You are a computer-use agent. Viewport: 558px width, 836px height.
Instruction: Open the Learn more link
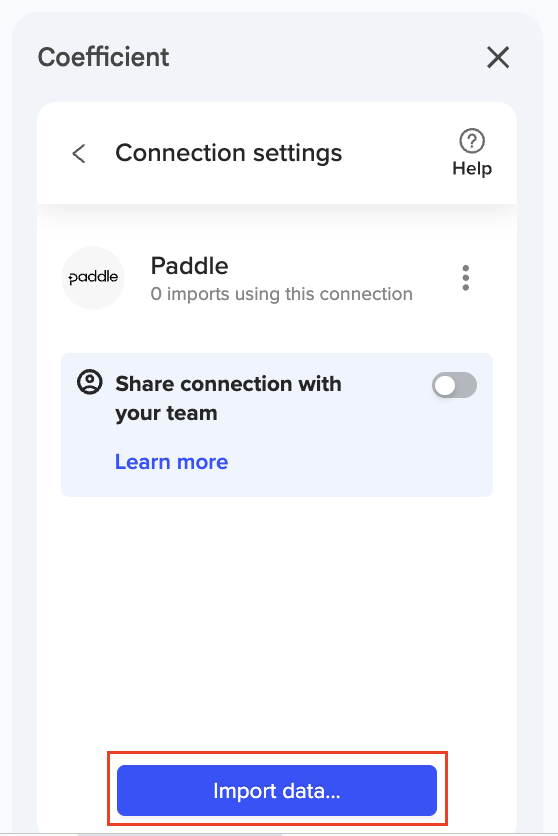click(172, 462)
